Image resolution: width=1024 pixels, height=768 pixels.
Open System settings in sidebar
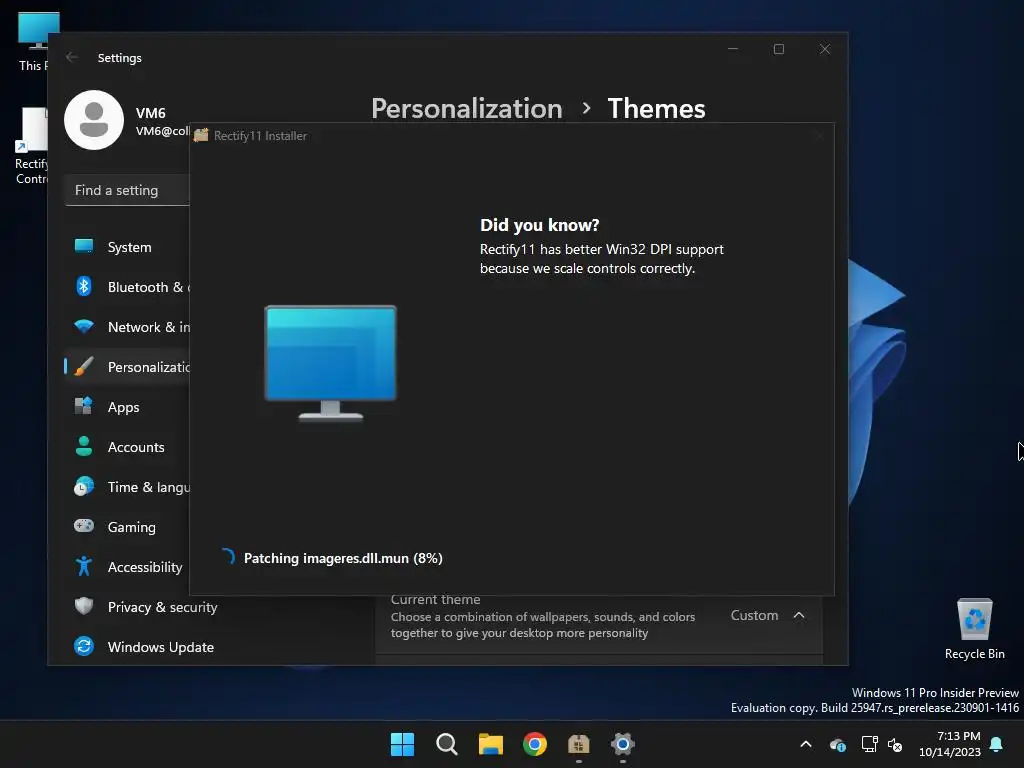pyautogui.click(x=129, y=248)
